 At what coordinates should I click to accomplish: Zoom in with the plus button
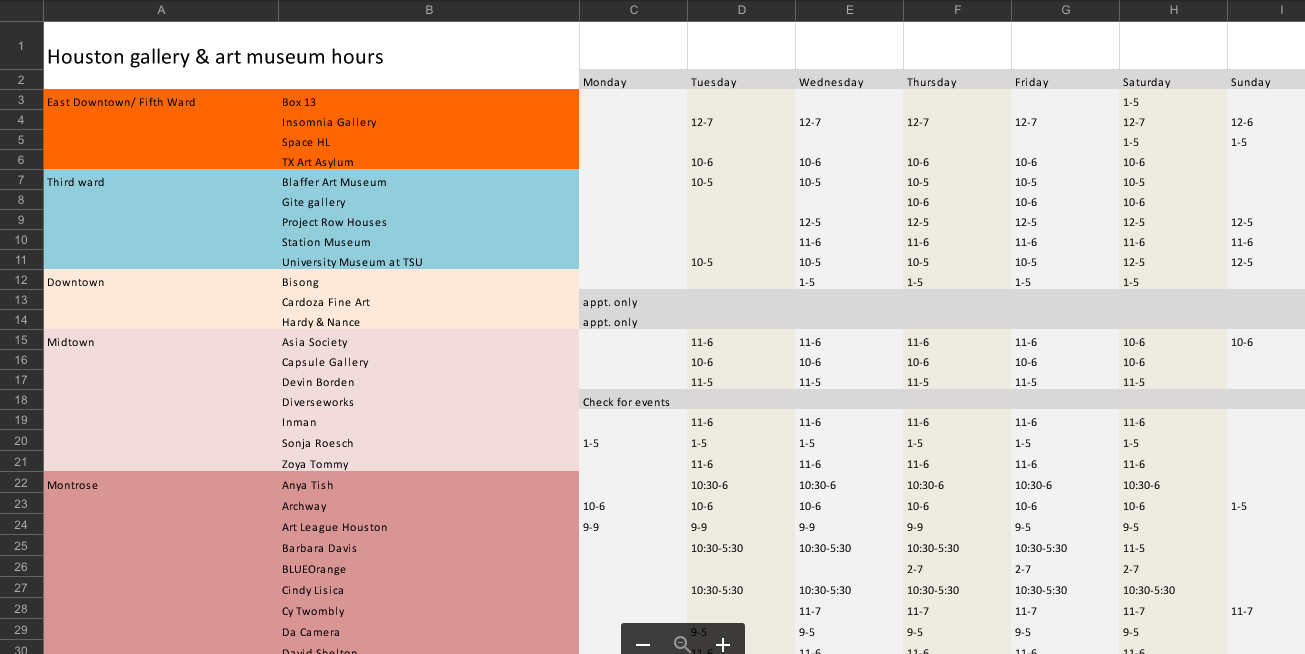click(723, 644)
